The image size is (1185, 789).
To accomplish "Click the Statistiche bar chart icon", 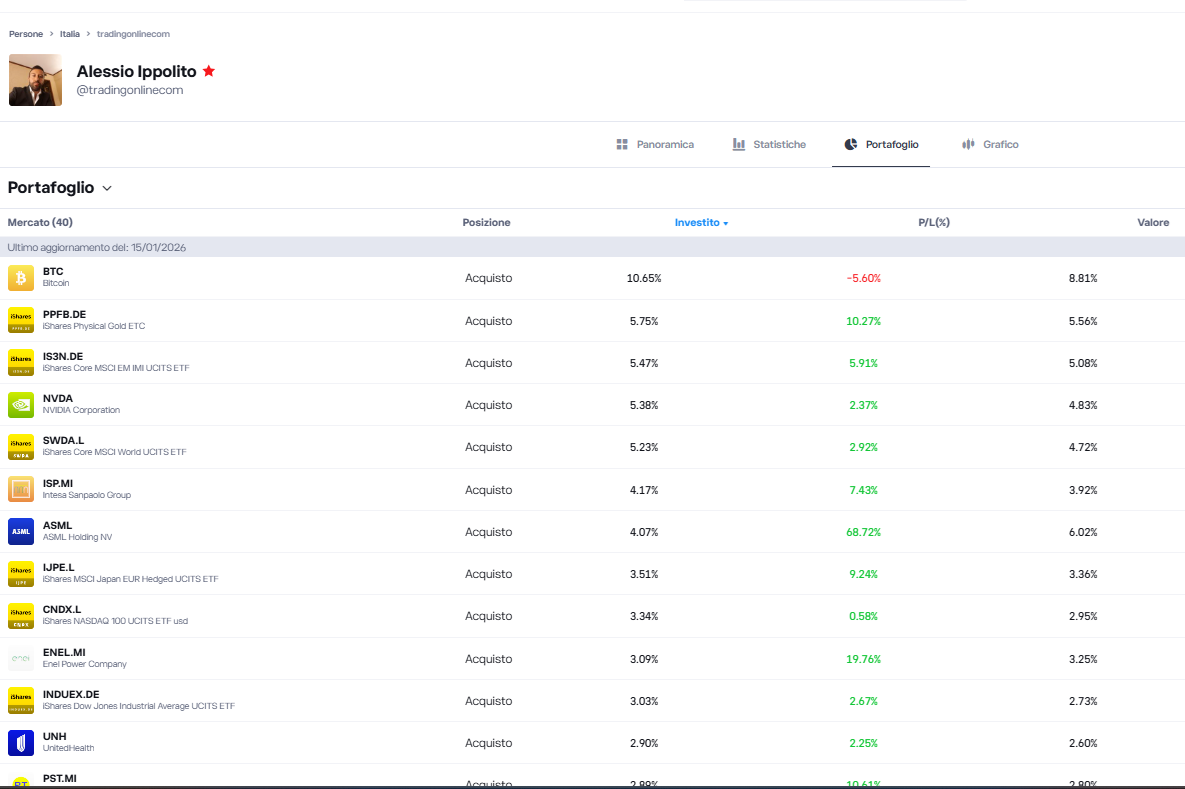I will pos(738,144).
